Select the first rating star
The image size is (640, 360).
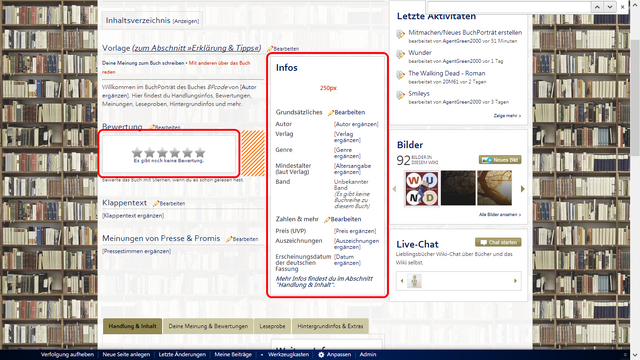pyautogui.click(x=137, y=153)
